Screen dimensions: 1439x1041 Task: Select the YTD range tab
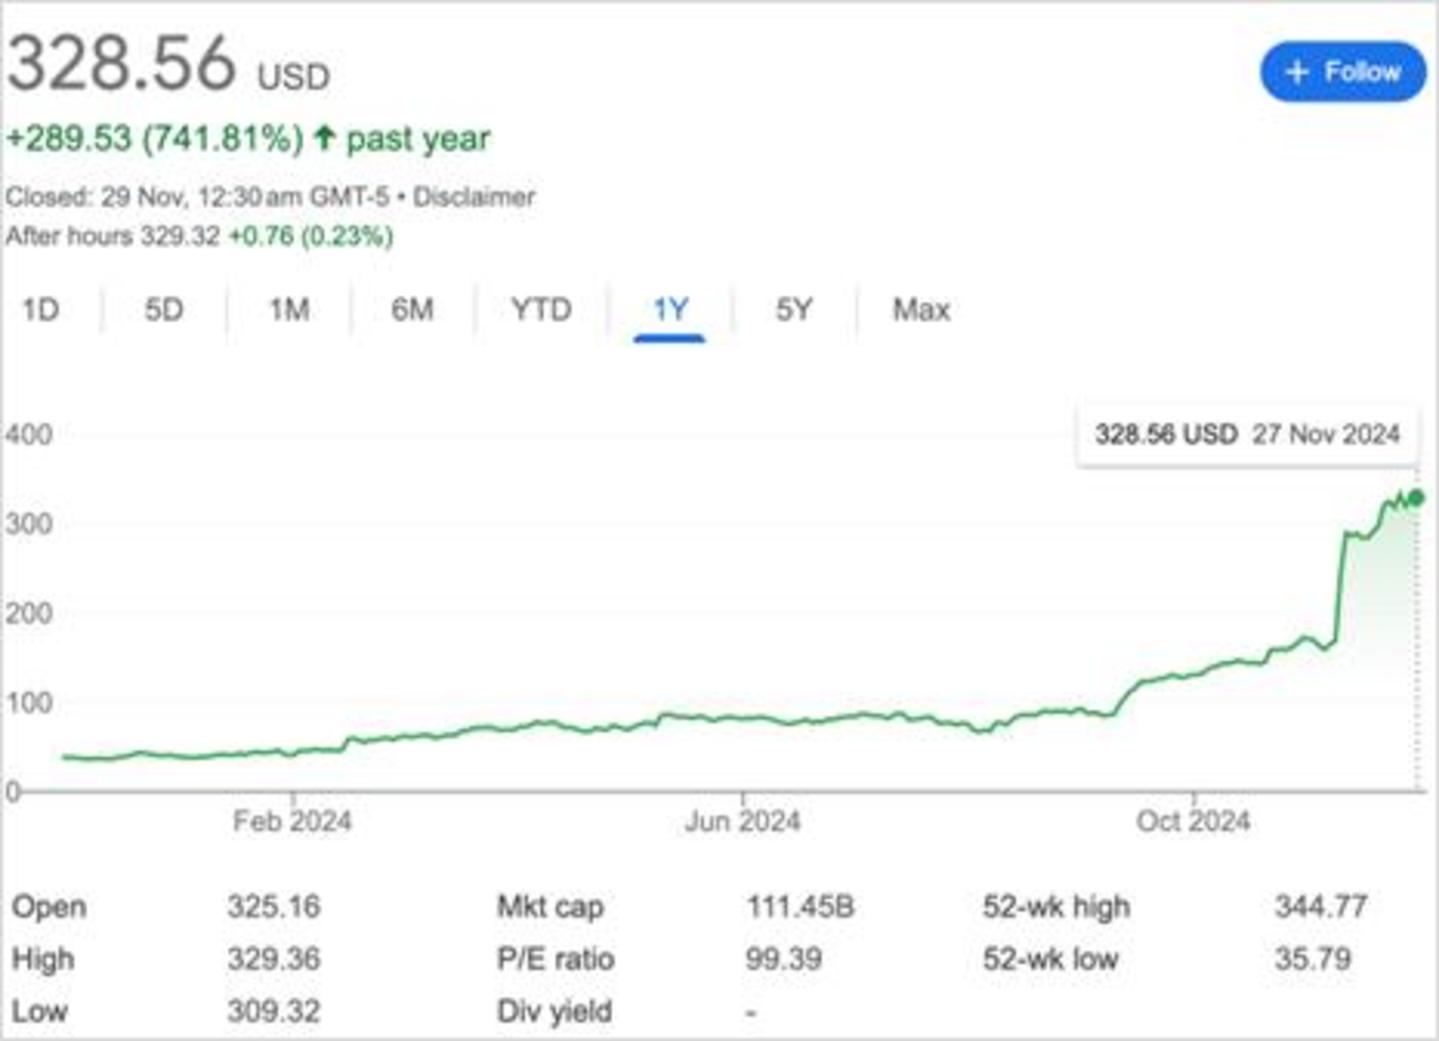(x=541, y=310)
